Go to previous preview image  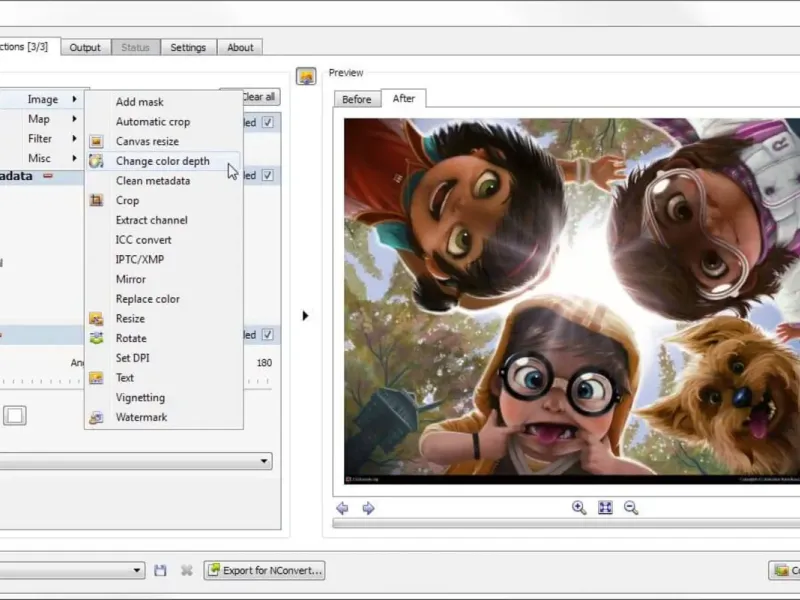pos(342,508)
